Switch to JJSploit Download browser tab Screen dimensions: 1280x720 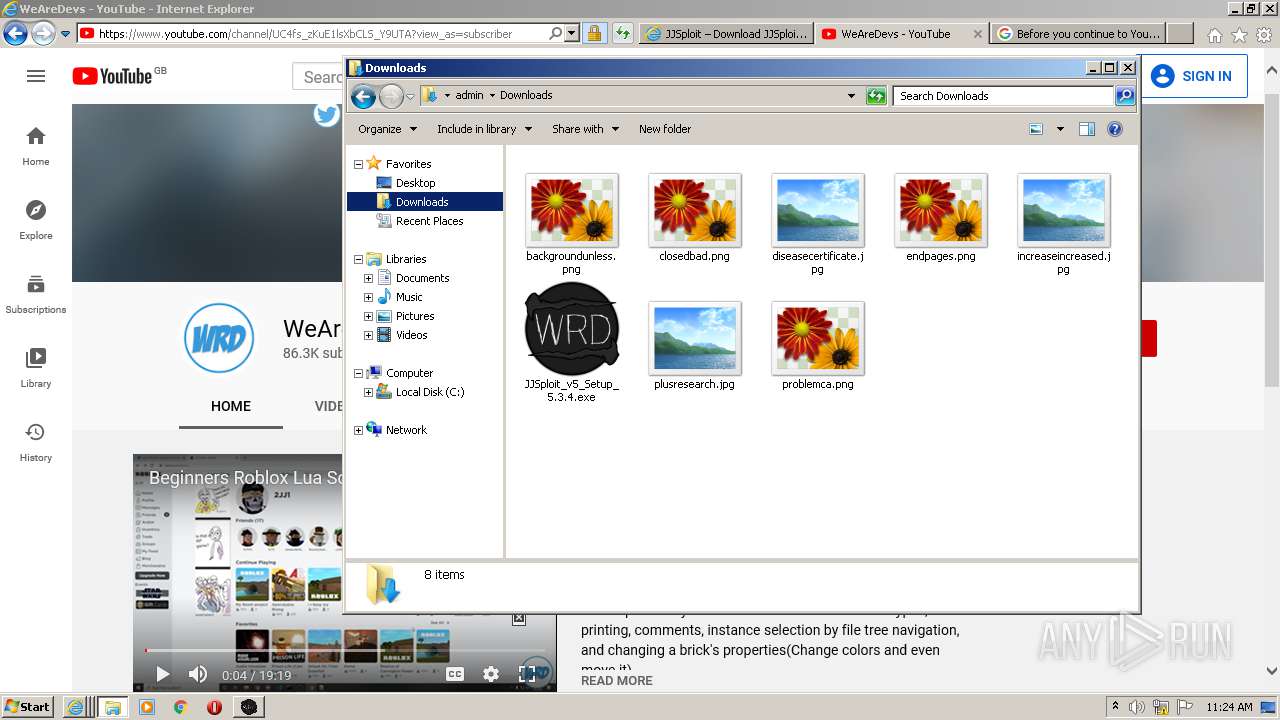click(726, 33)
